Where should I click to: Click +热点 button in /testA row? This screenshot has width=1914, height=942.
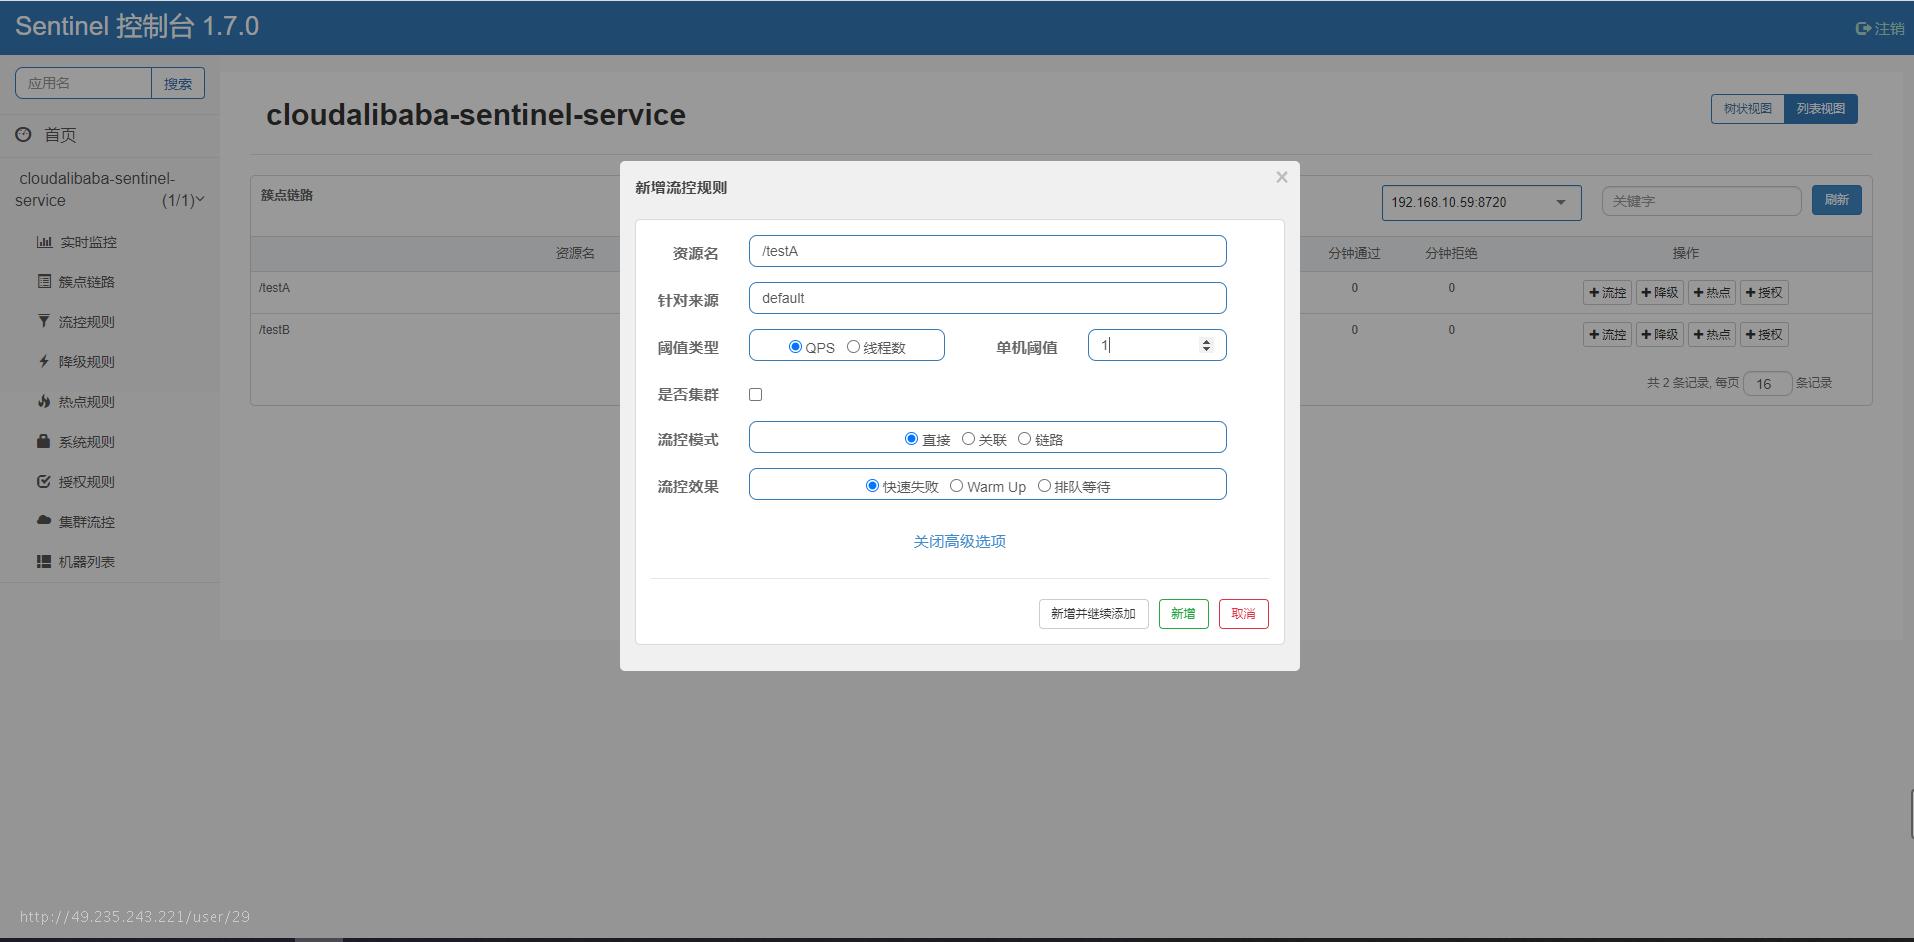[1712, 293]
